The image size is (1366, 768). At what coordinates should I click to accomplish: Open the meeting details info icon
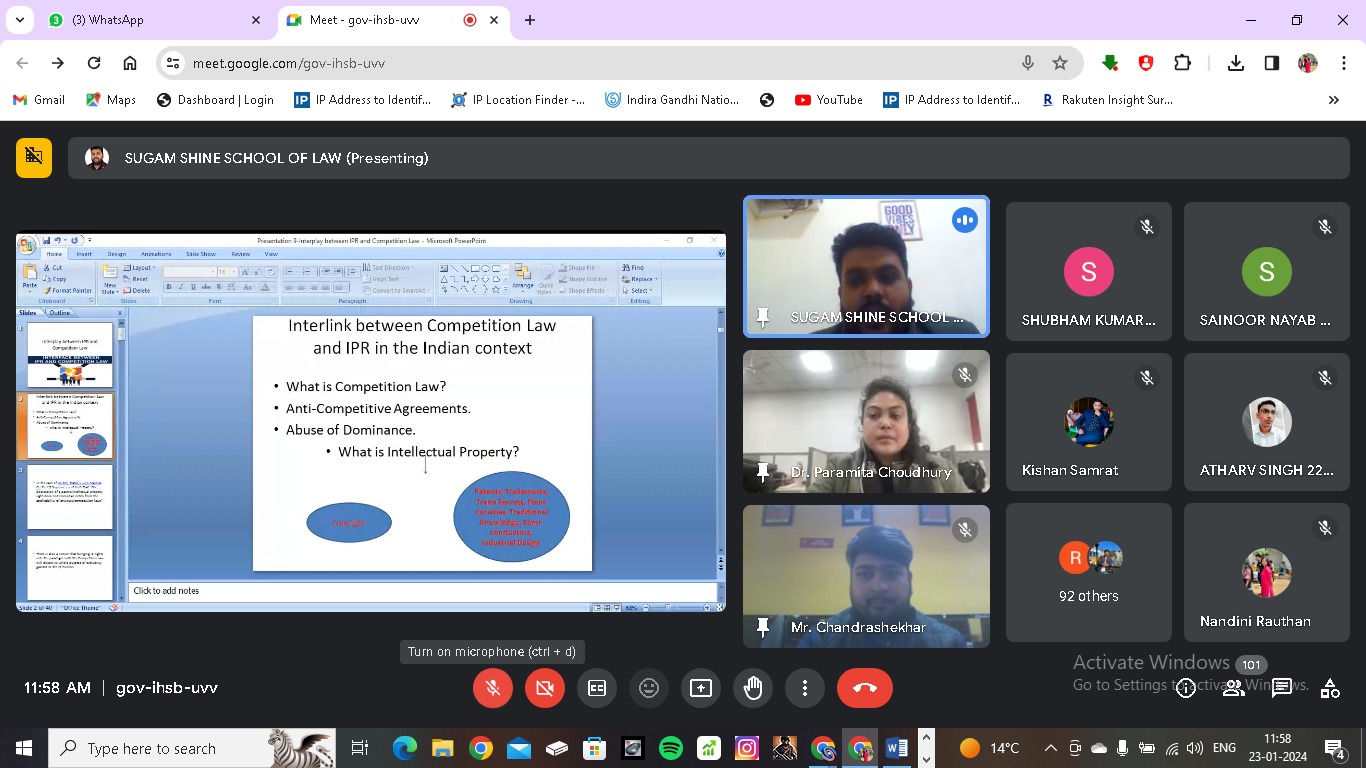click(1186, 688)
